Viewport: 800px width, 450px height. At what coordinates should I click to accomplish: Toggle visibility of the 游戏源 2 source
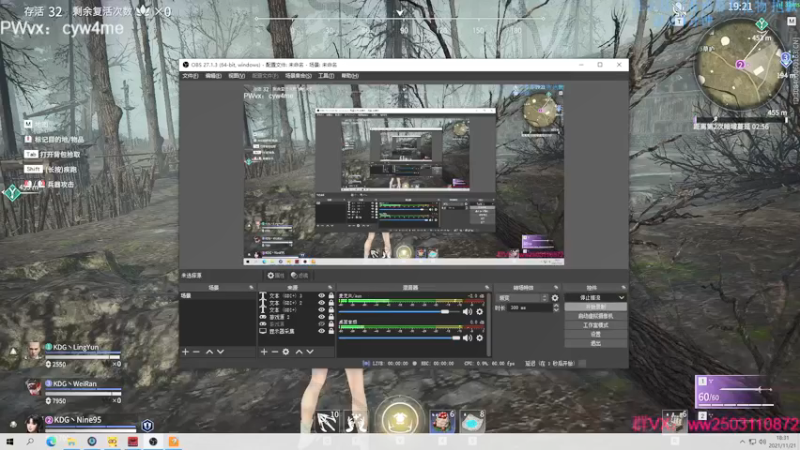click(321, 317)
